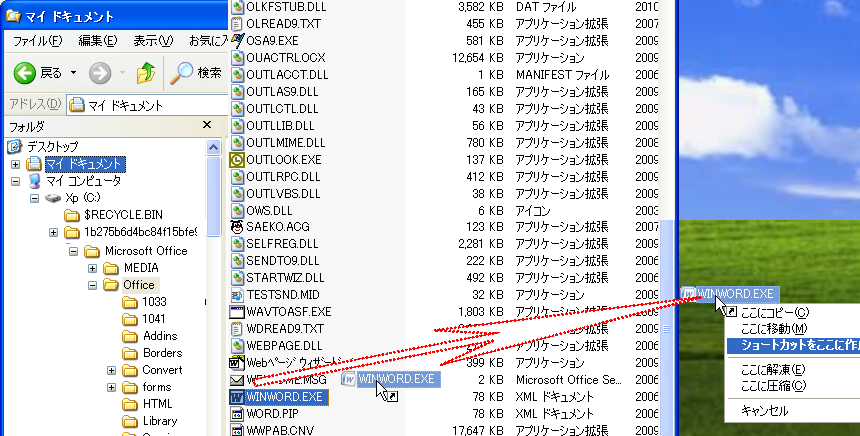Viewport: 860px width, 436px height.
Task: Open the 編集(E) menu
Action: (x=97, y=41)
